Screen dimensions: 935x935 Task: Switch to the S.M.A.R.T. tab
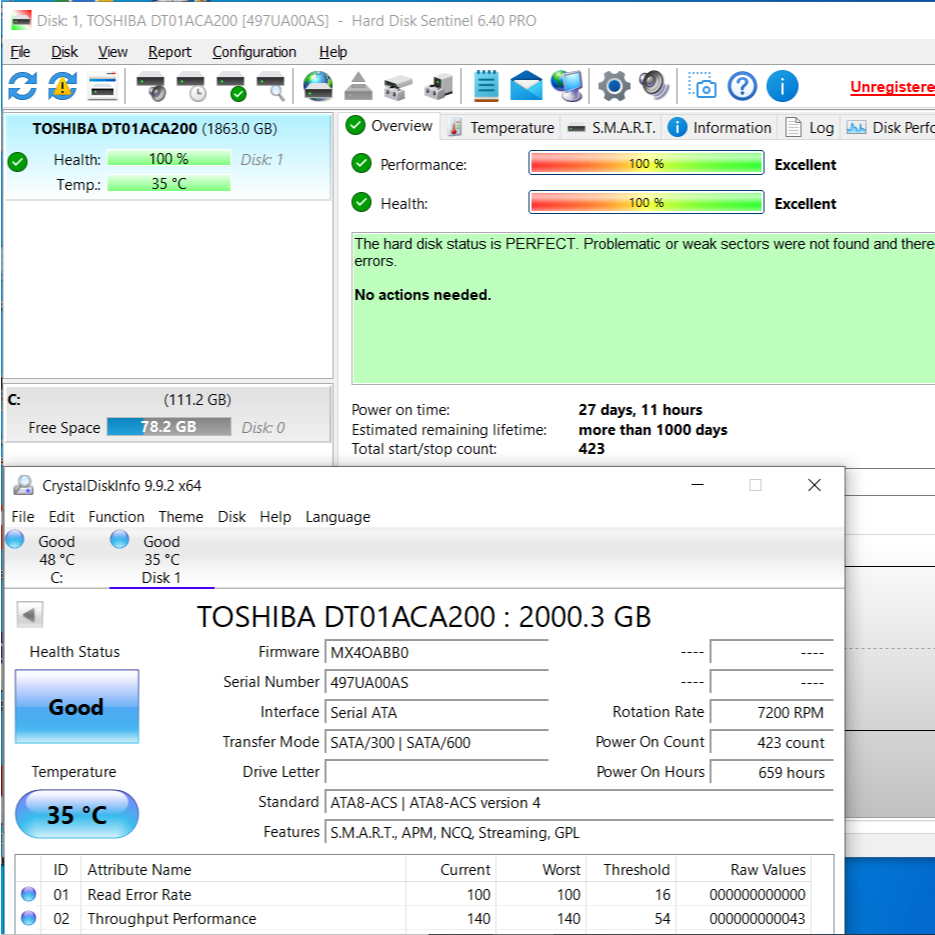(612, 128)
